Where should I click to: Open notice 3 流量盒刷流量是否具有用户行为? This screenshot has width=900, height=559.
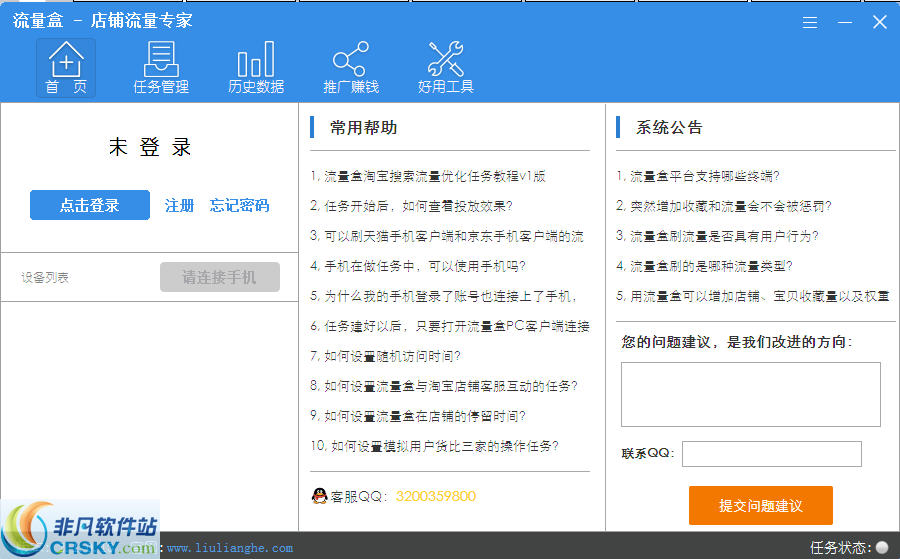[x=717, y=236]
